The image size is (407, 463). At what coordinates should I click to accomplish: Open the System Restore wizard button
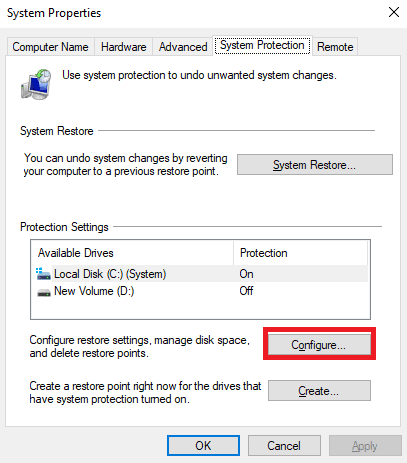coord(315,165)
